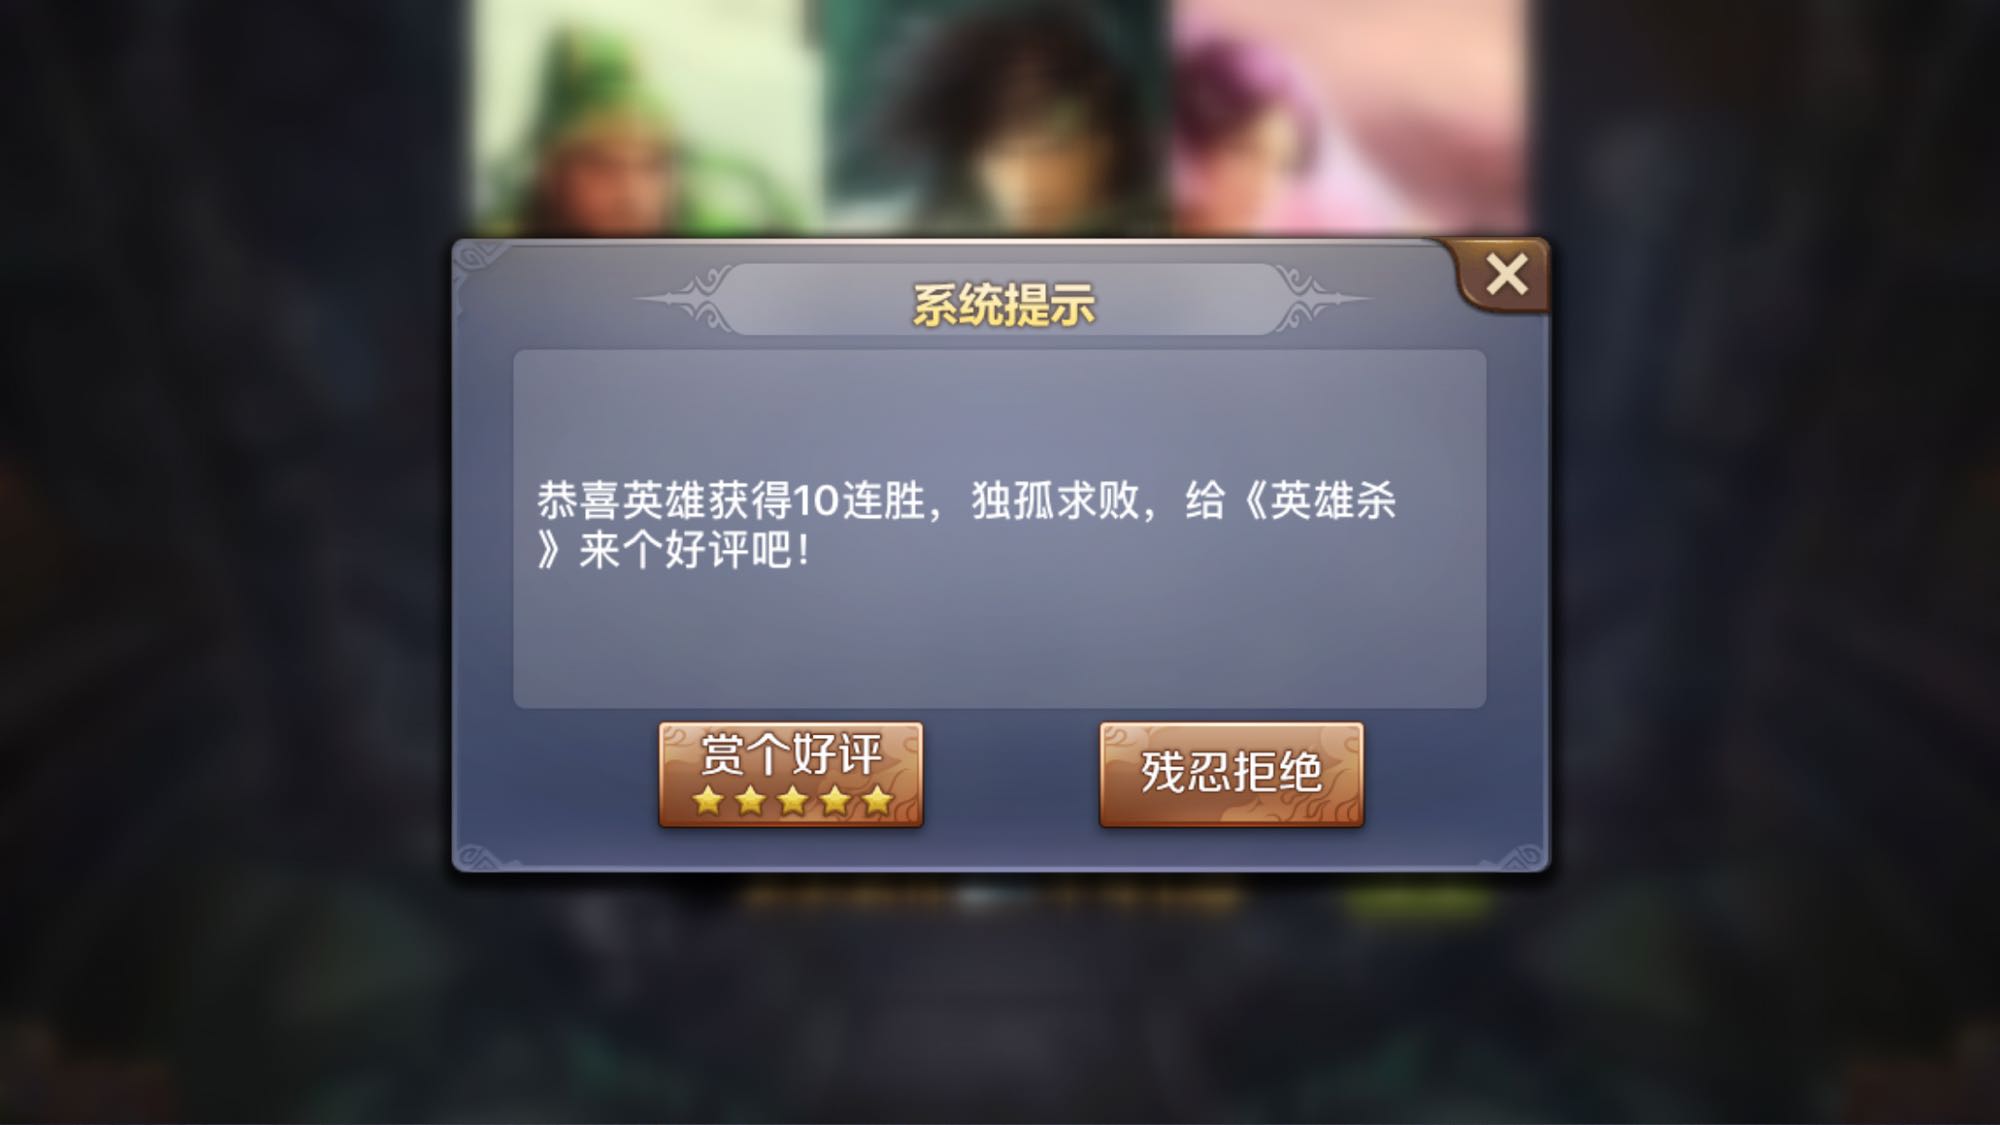The width and height of the screenshot is (2000, 1125).
Task: Click the blurred progress bar below the dialog
Action: click(992, 900)
